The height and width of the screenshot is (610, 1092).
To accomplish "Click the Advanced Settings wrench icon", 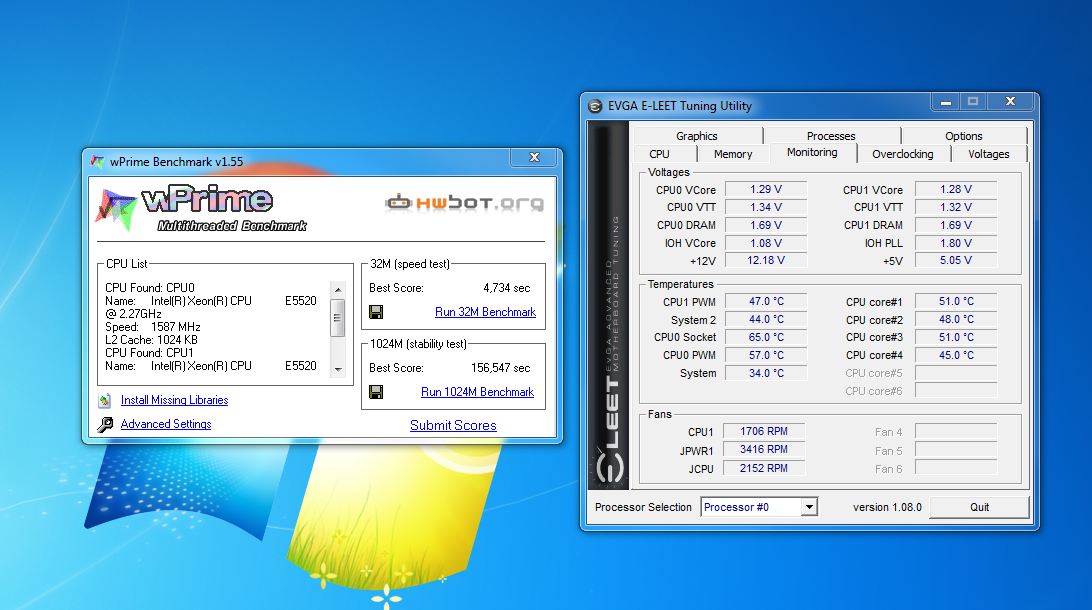I will (105, 424).
